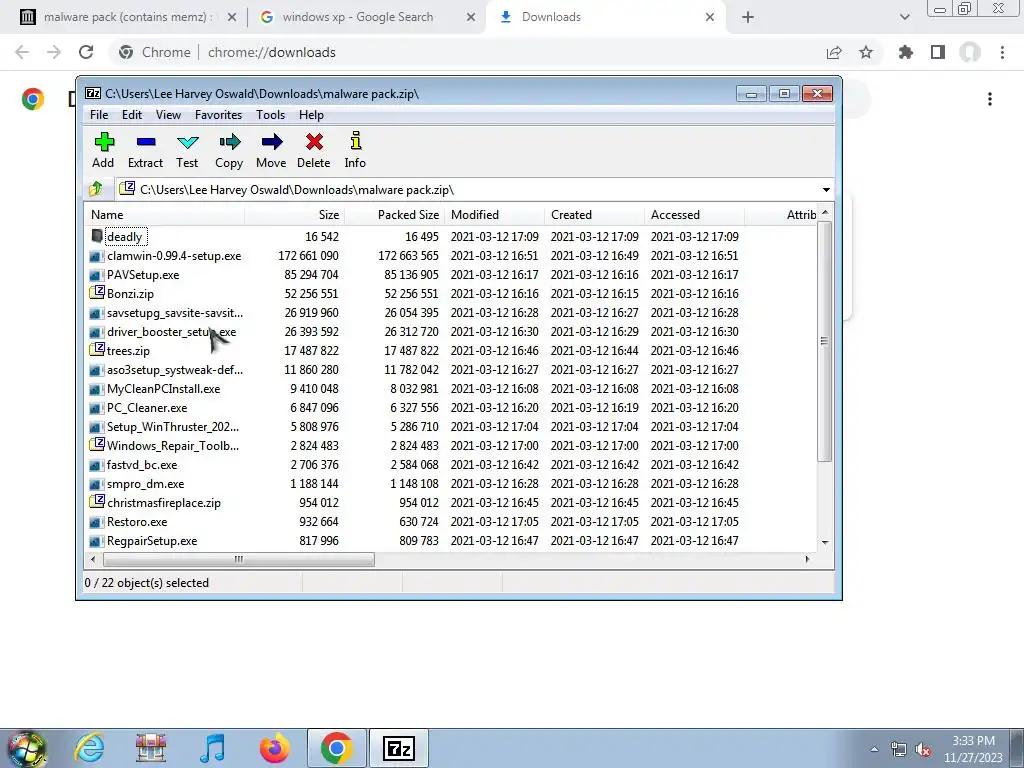Viewport: 1024px width, 768px height.
Task: Open Downloads page three-dot menu
Action: coord(990,99)
